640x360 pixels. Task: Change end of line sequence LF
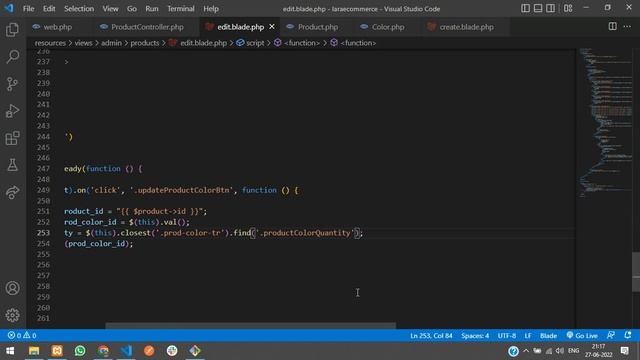point(528,336)
